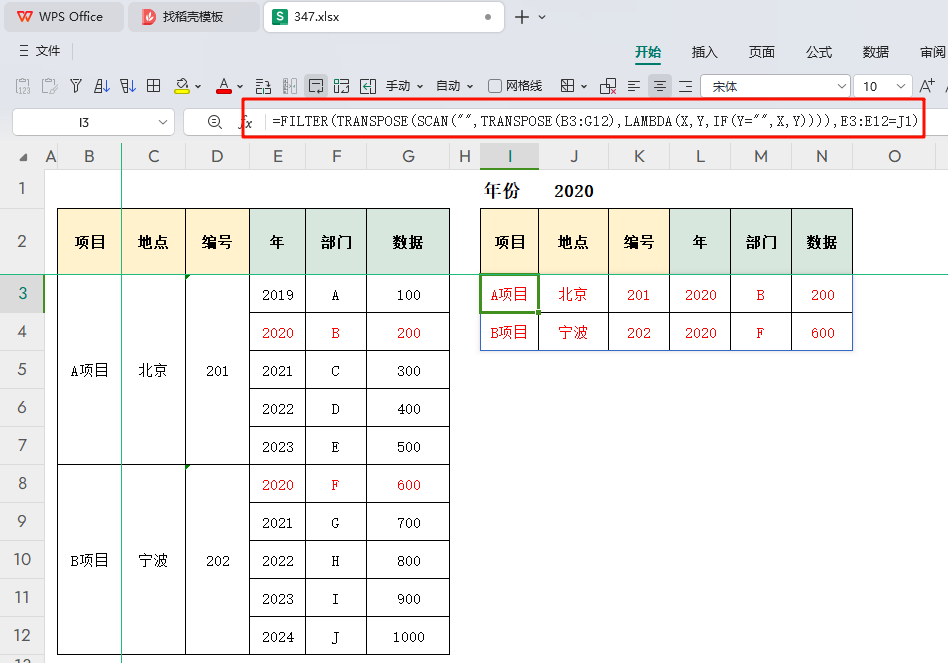The width and height of the screenshot is (948, 663).
Task: Click the merge cells icon
Action: (x=342, y=86)
